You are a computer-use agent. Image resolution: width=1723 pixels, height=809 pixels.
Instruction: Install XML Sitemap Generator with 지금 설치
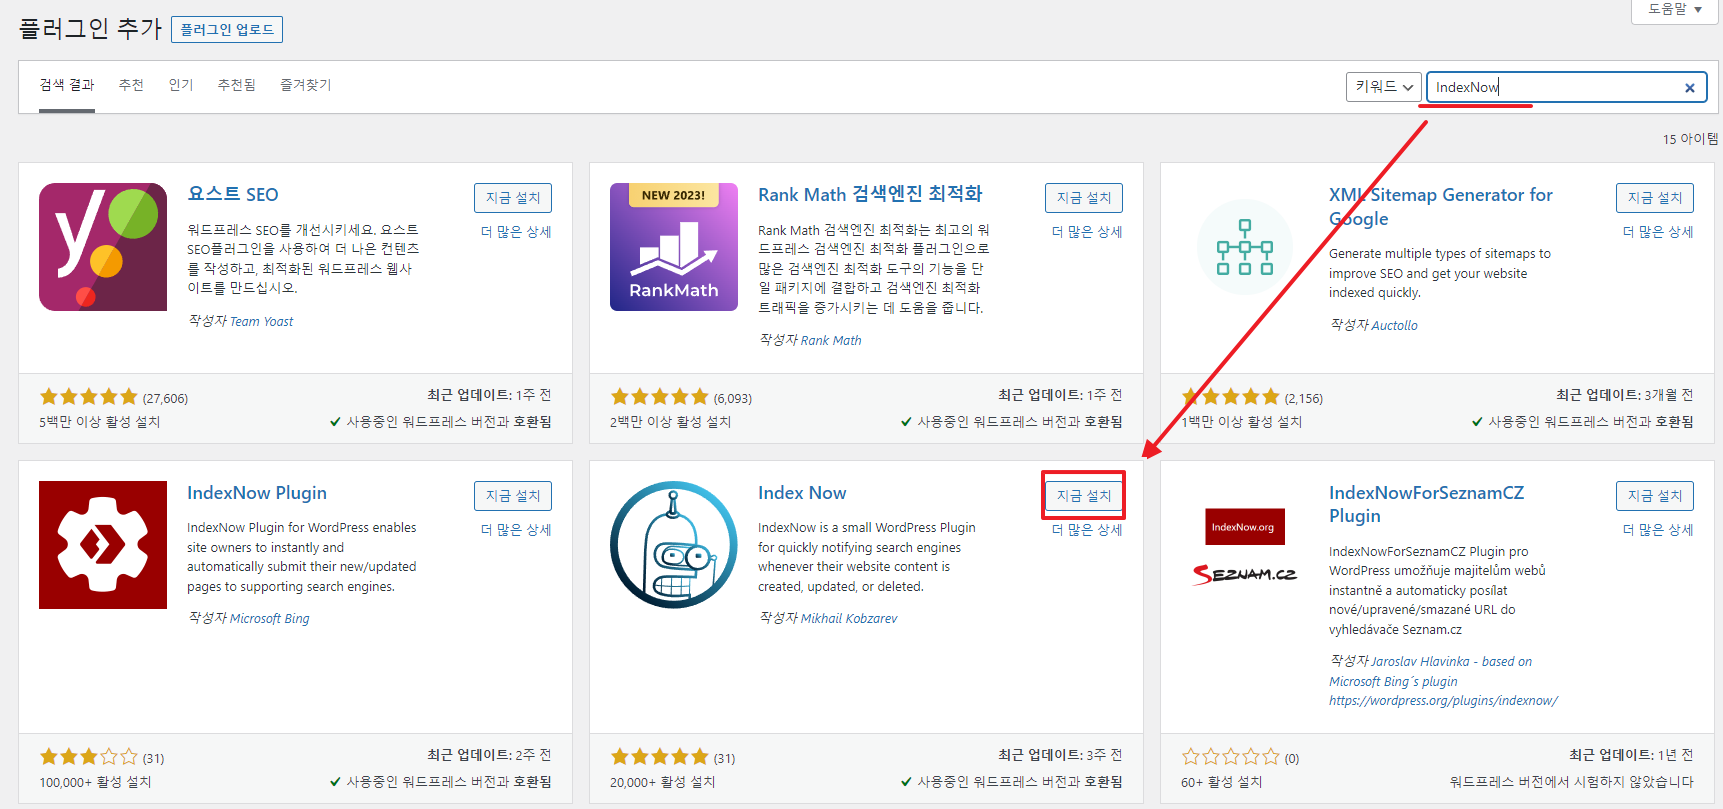[1655, 198]
